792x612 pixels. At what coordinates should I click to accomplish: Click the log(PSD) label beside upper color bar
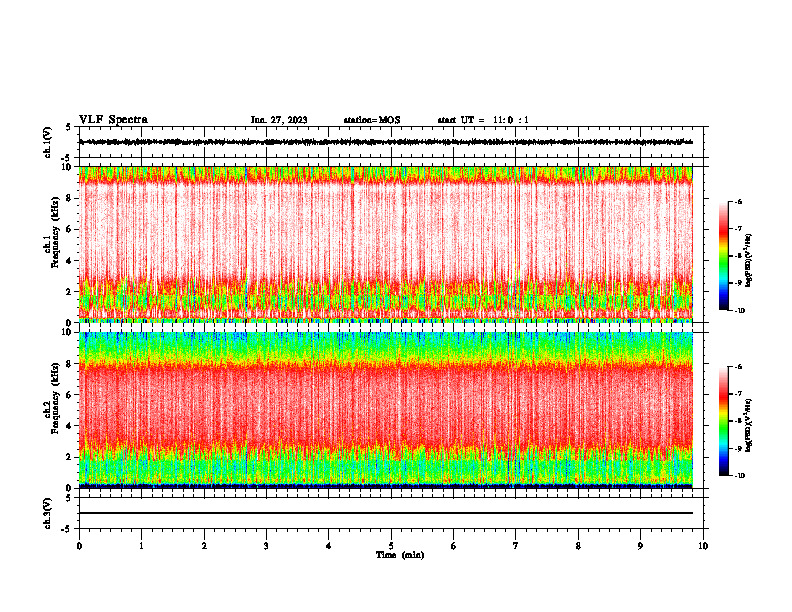click(x=749, y=261)
